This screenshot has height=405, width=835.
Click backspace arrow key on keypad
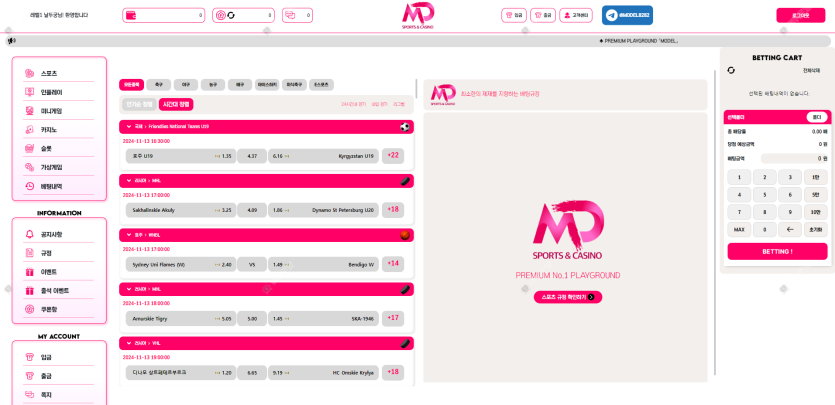[790, 229]
